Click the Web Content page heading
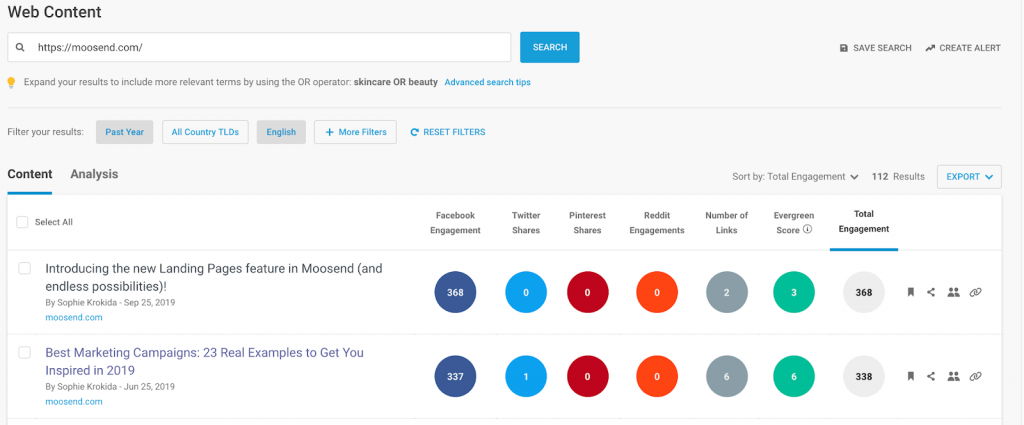 click(54, 12)
